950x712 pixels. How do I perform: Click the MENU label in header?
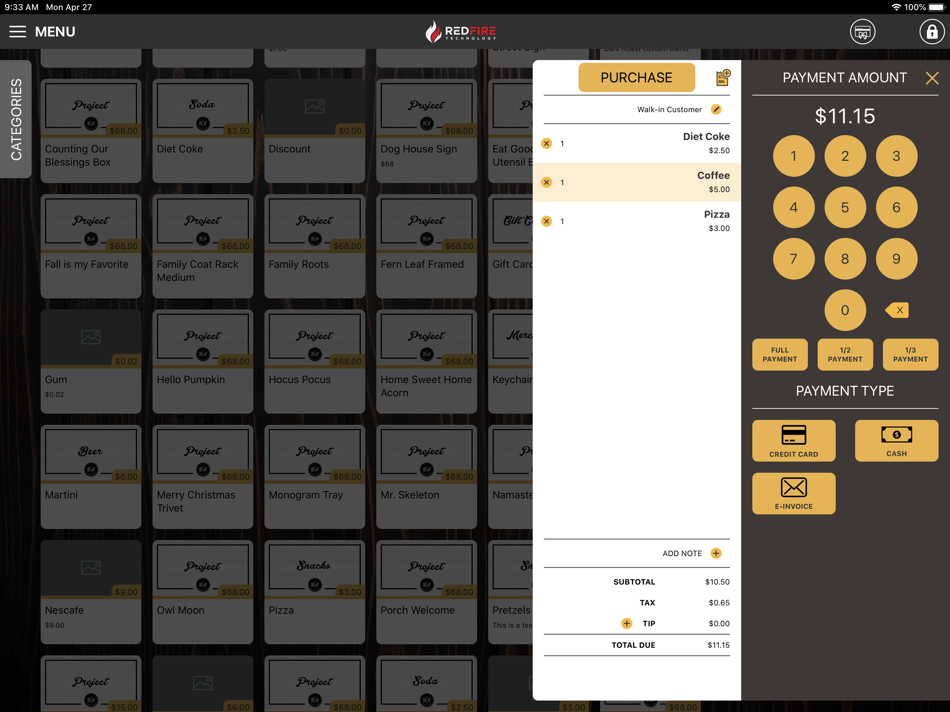55,32
